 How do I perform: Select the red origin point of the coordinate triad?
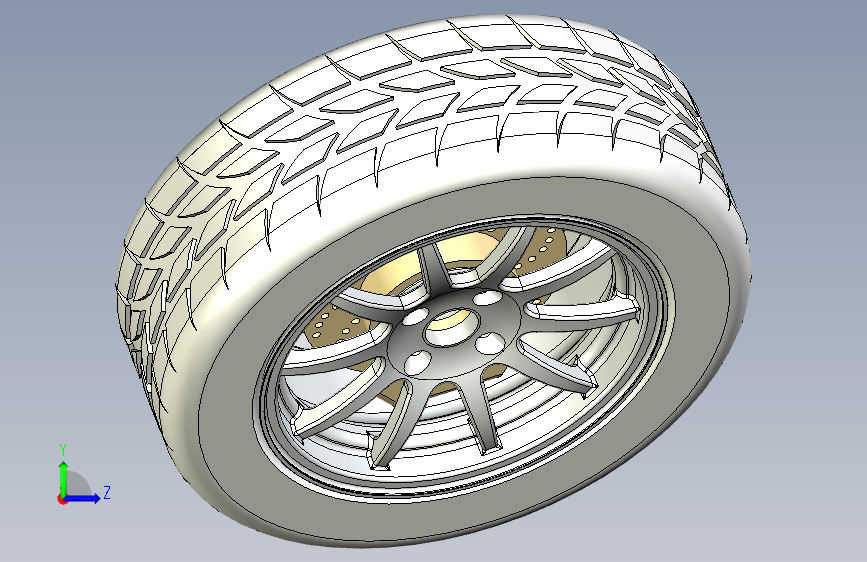point(61,499)
